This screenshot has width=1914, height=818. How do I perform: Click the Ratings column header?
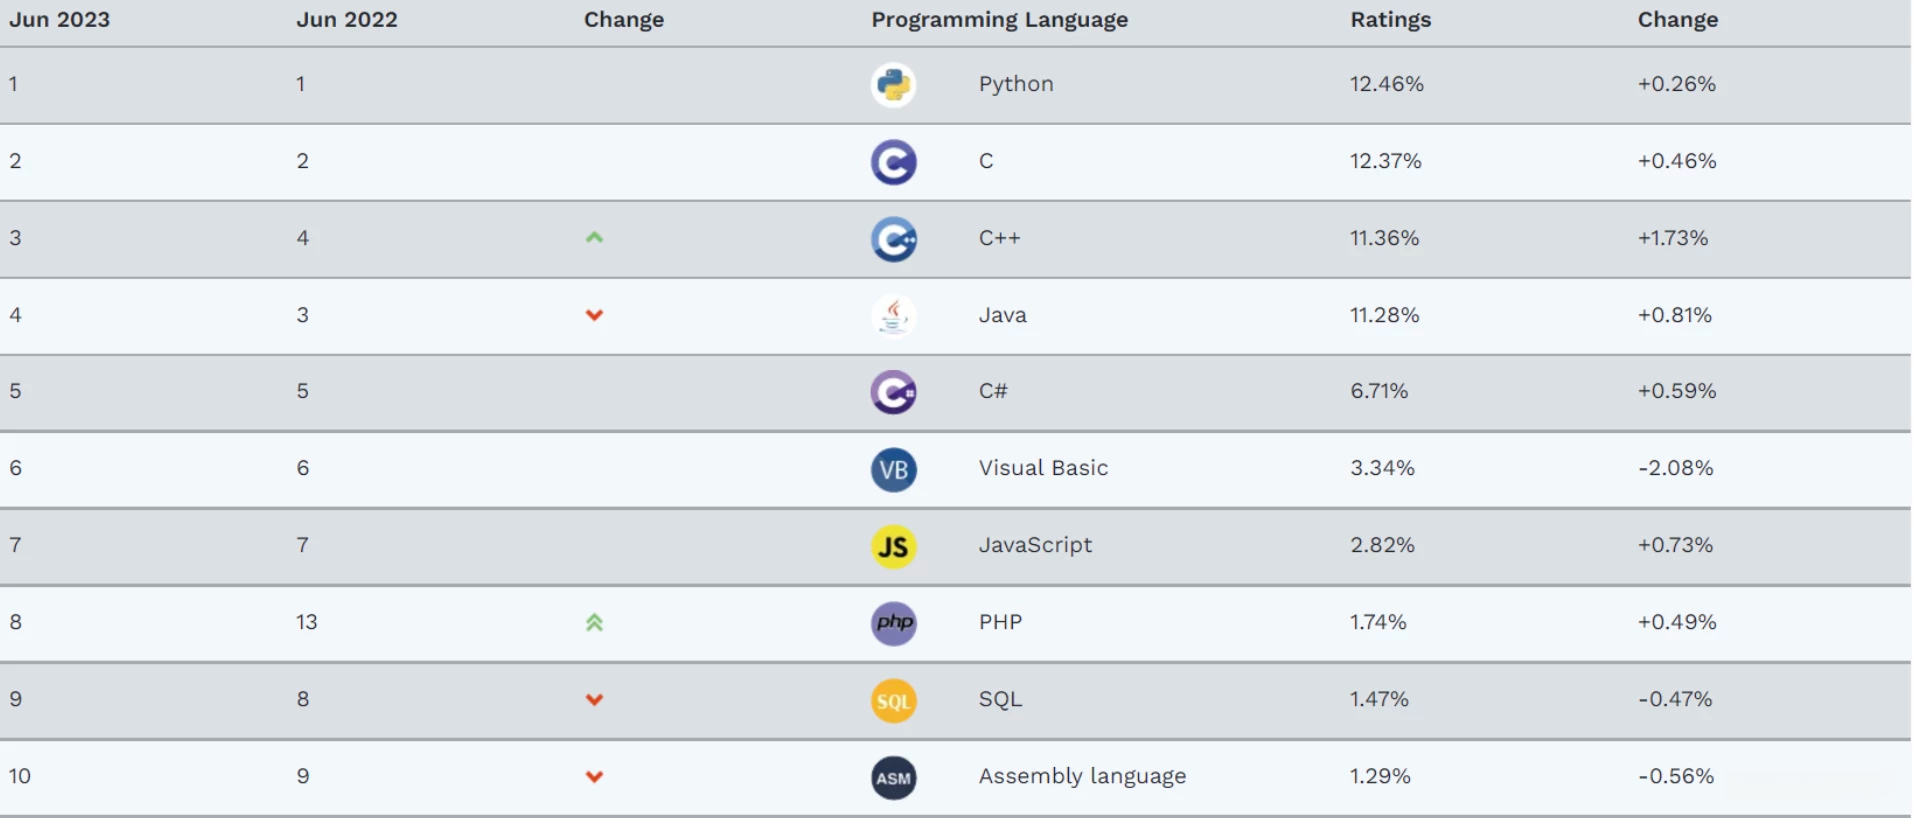1390,20
